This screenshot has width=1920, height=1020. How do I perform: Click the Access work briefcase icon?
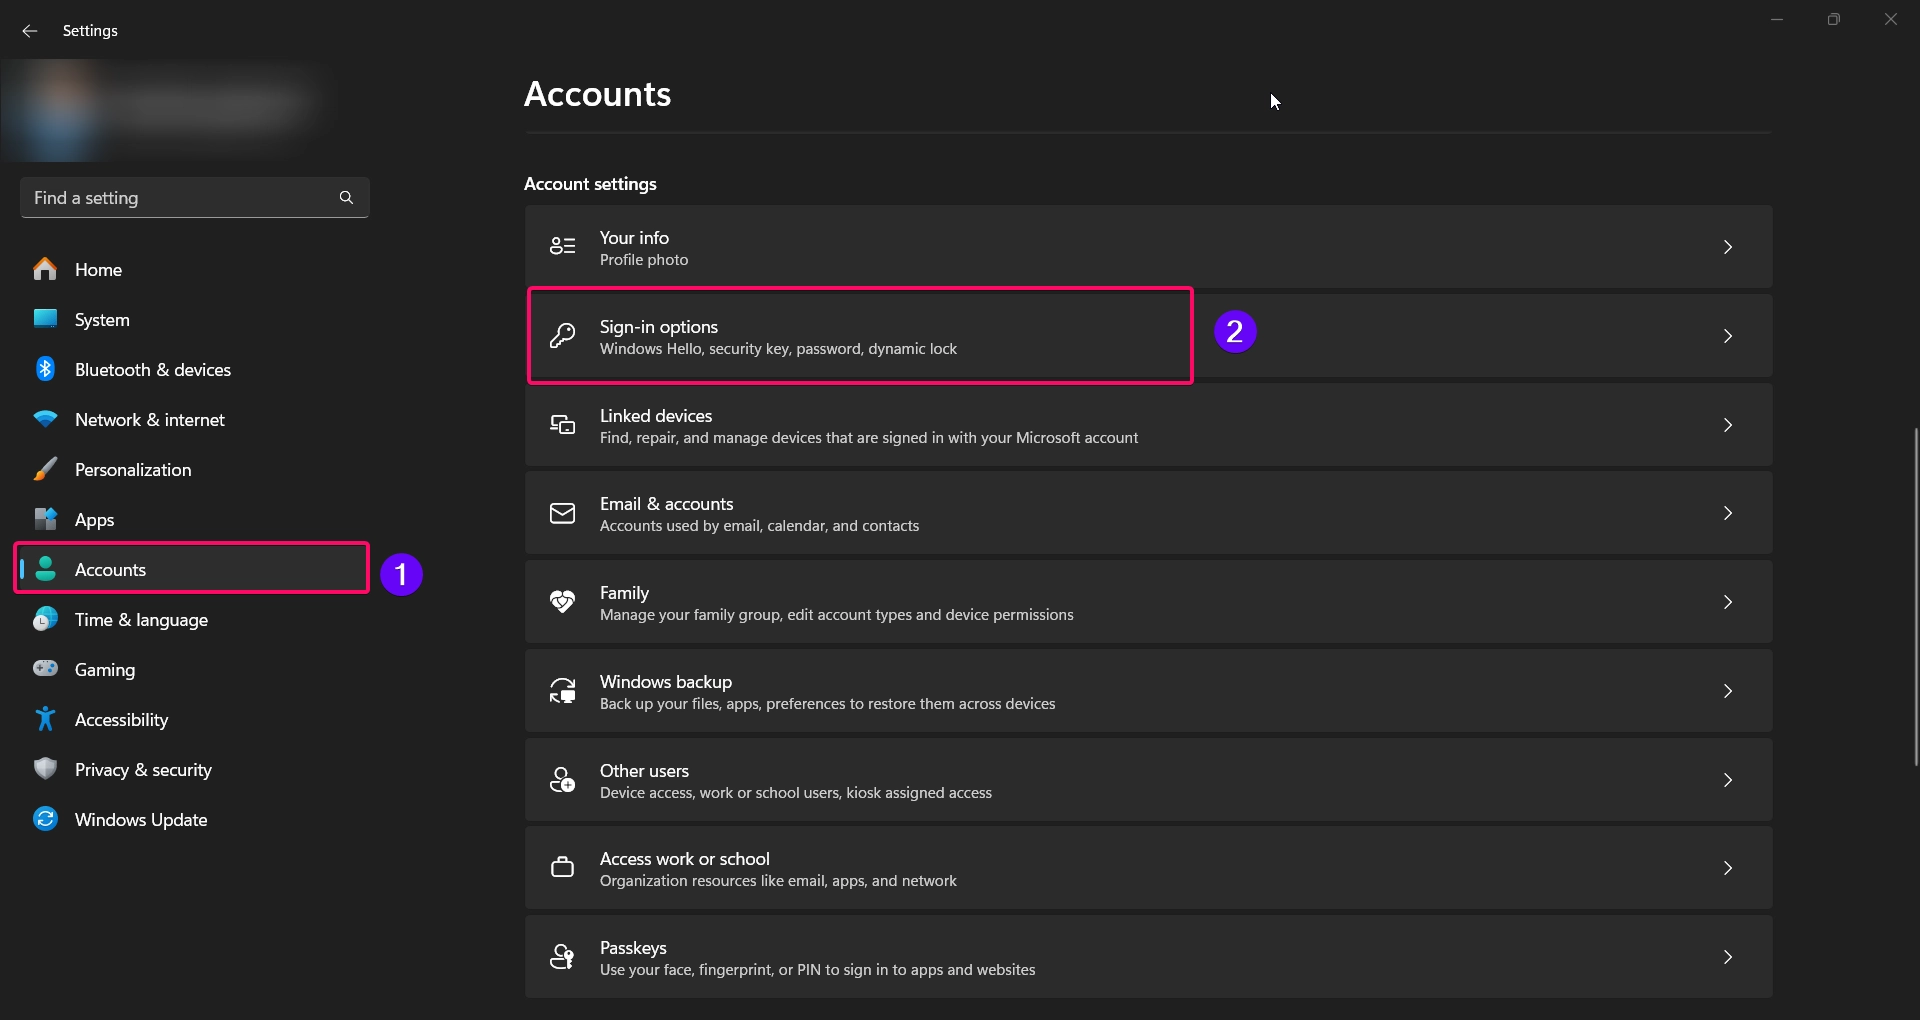click(x=563, y=867)
